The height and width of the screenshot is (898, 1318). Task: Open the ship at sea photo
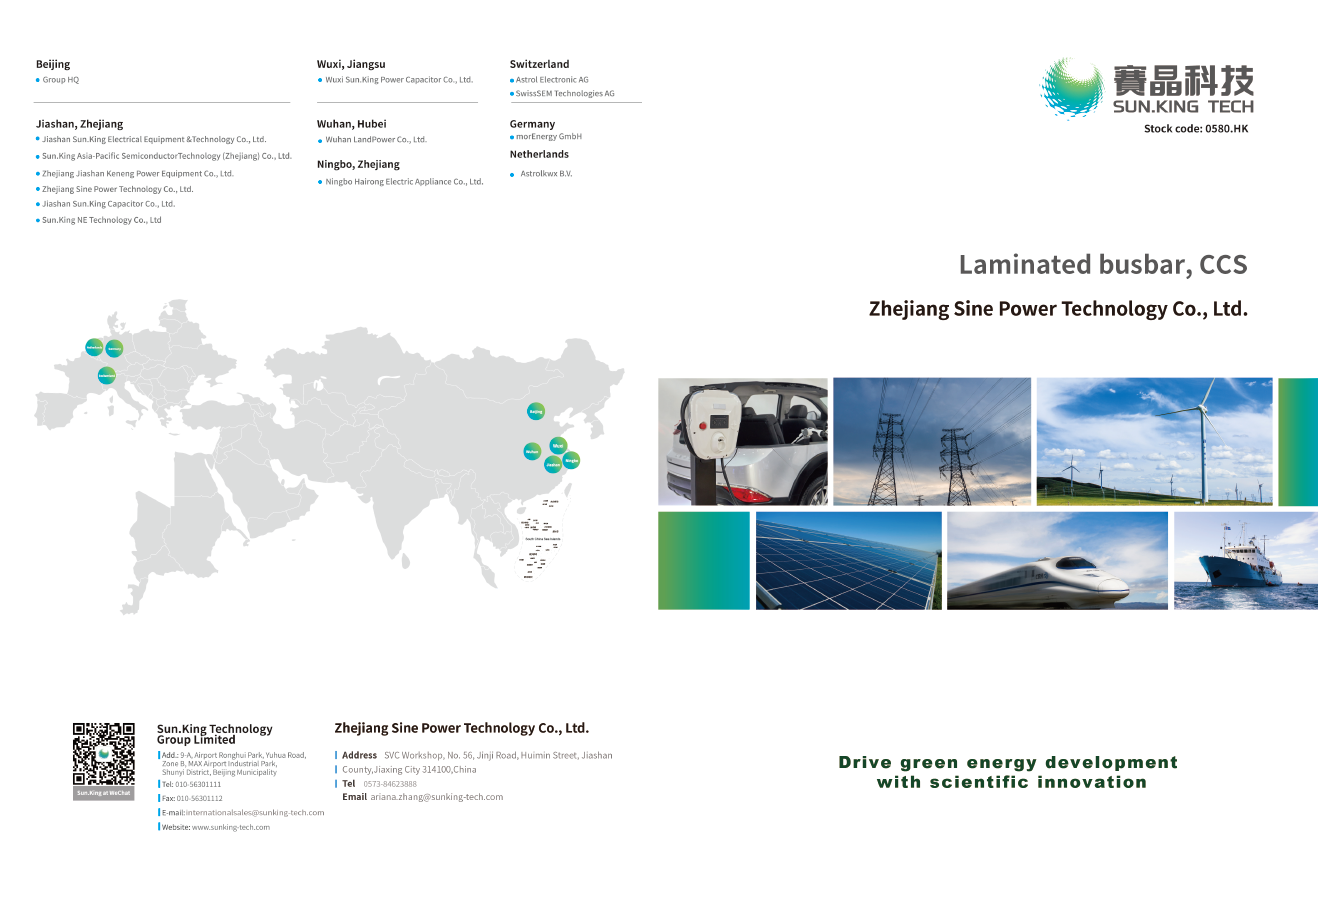click(1246, 560)
